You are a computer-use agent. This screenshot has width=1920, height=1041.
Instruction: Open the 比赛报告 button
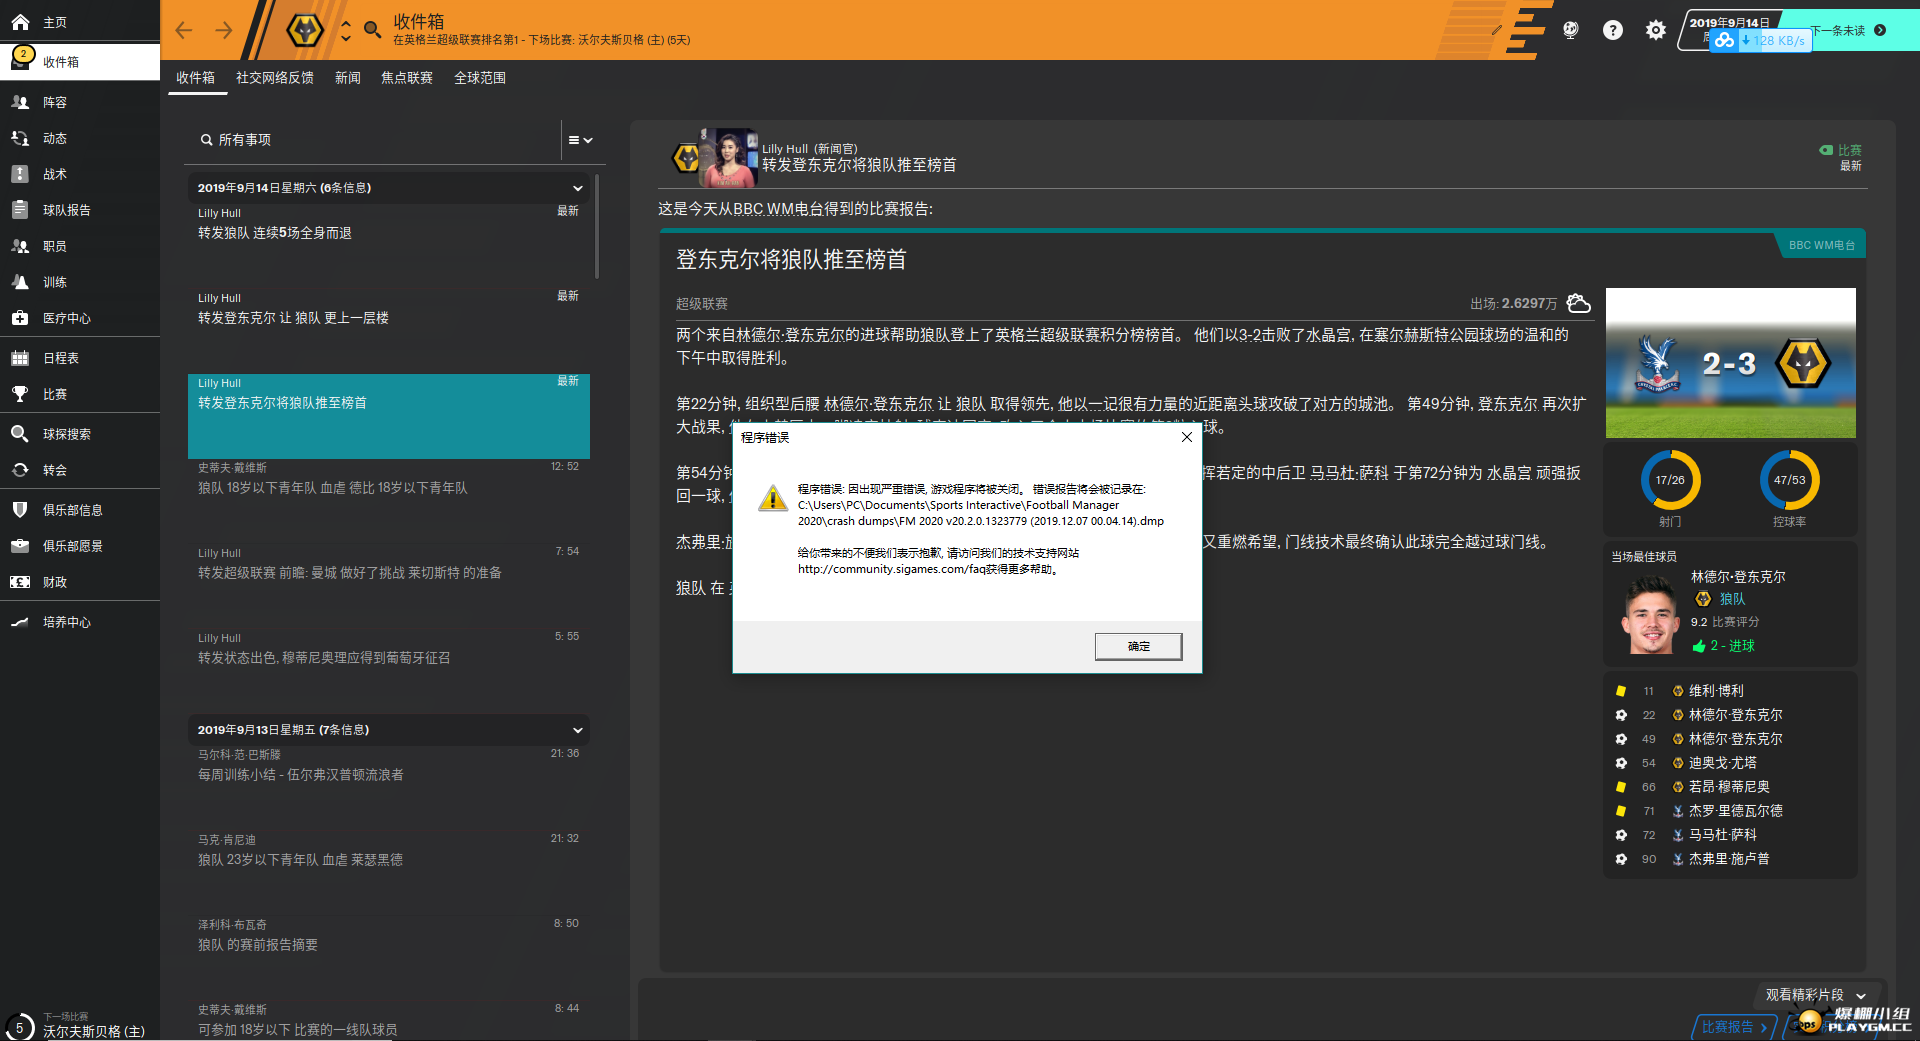click(1734, 1027)
